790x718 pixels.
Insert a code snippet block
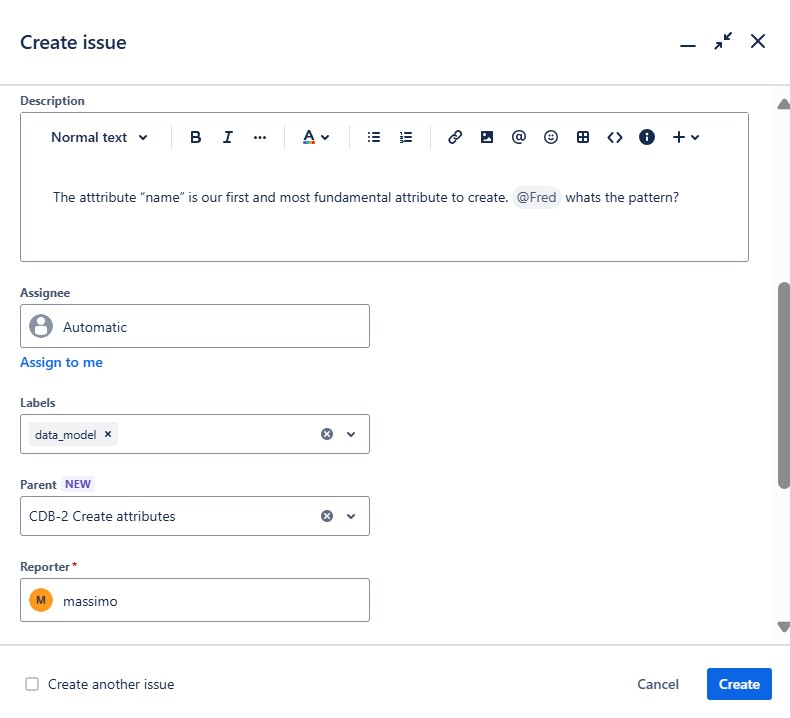(x=615, y=137)
